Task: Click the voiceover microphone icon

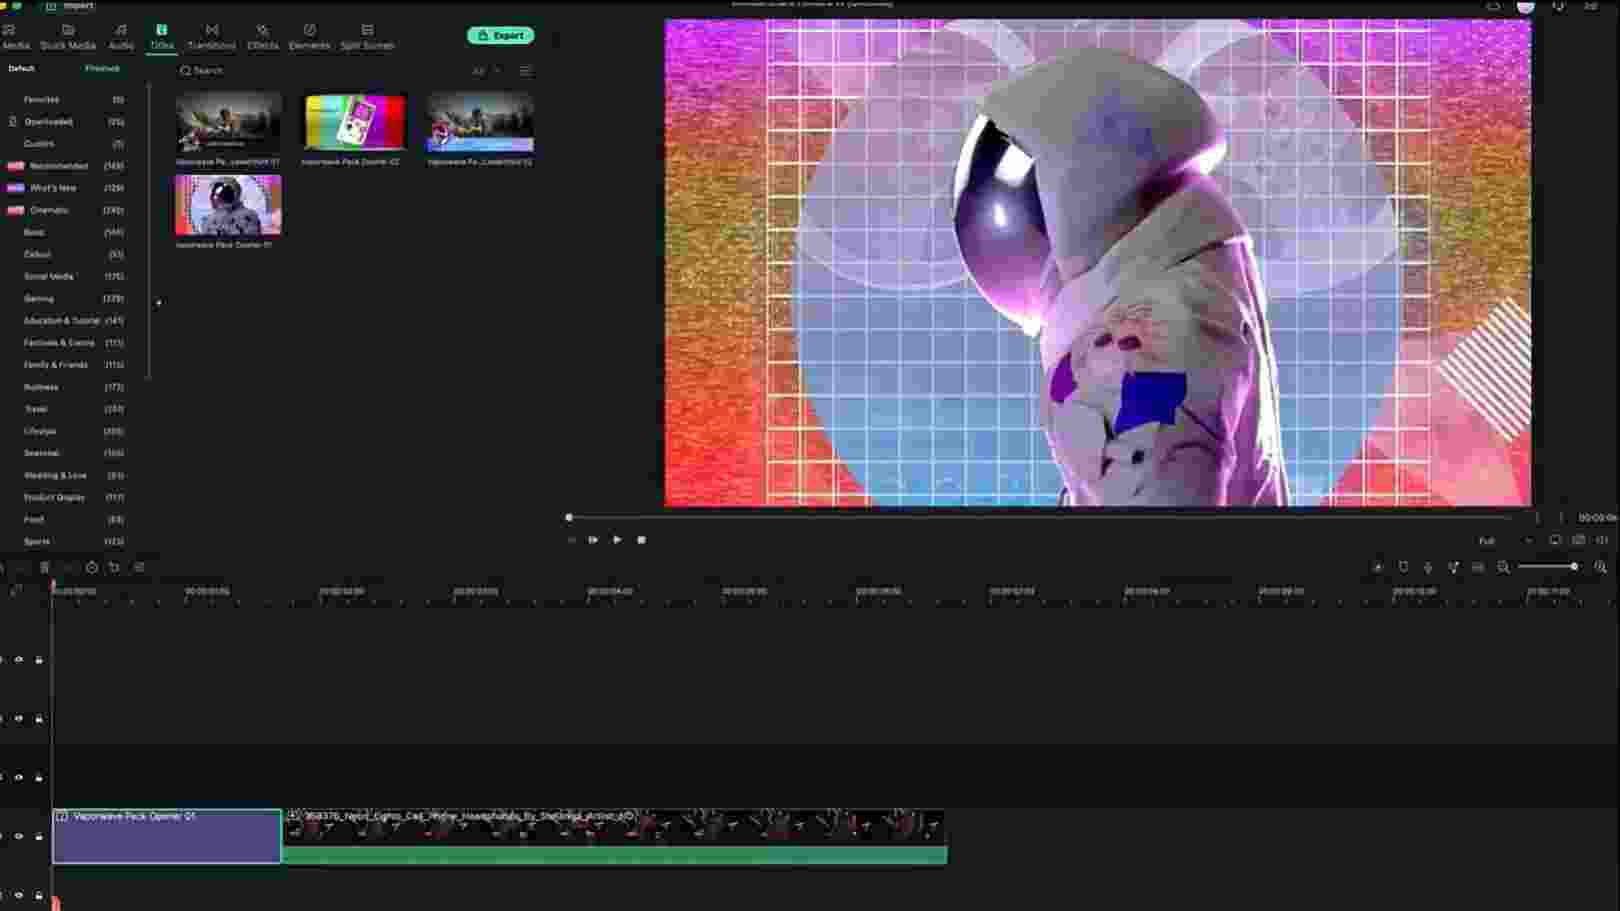Action: click(1428, 567)
